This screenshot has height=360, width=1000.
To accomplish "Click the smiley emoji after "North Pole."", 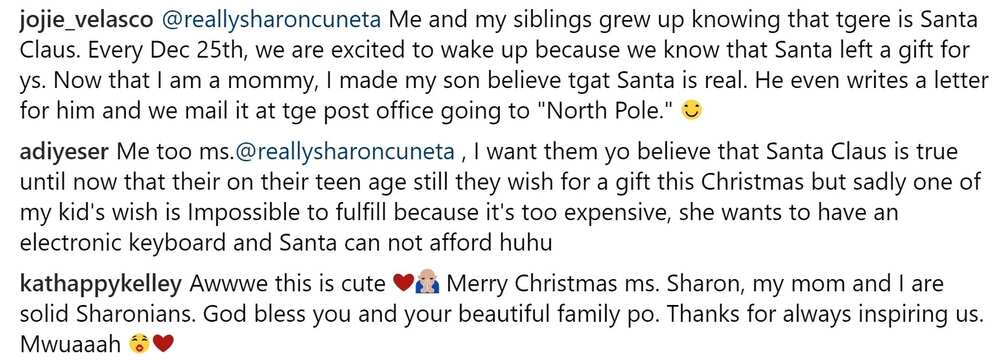I will [691, 112].
